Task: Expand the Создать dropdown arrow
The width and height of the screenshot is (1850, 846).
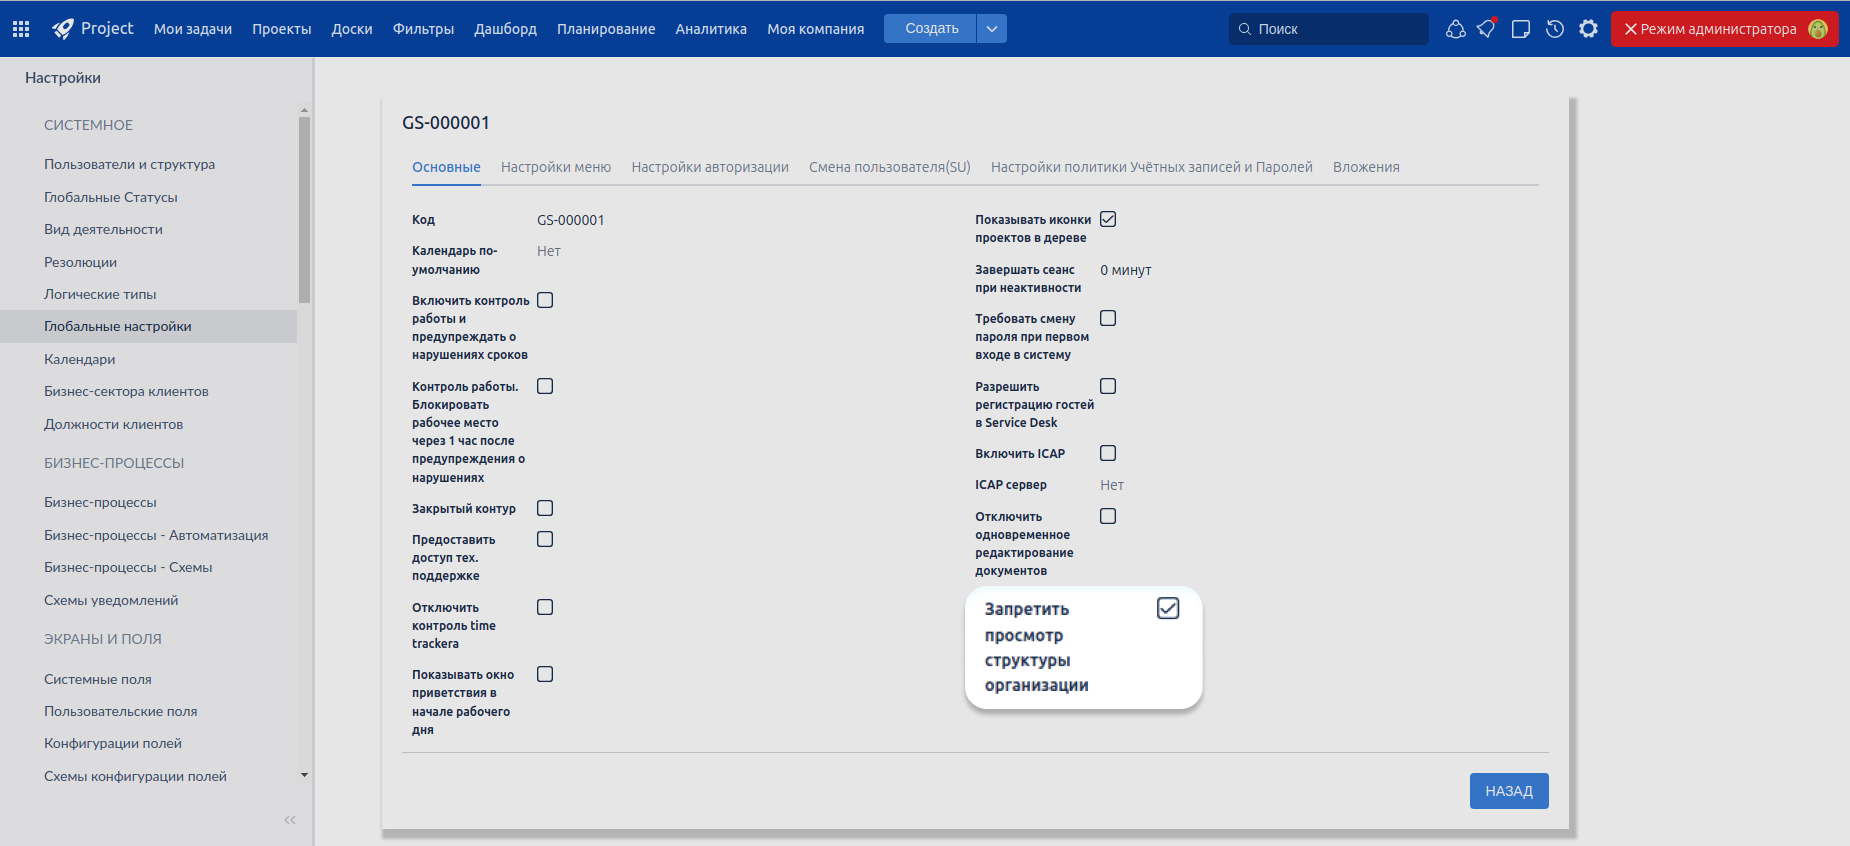Action: tap(992, 29)
